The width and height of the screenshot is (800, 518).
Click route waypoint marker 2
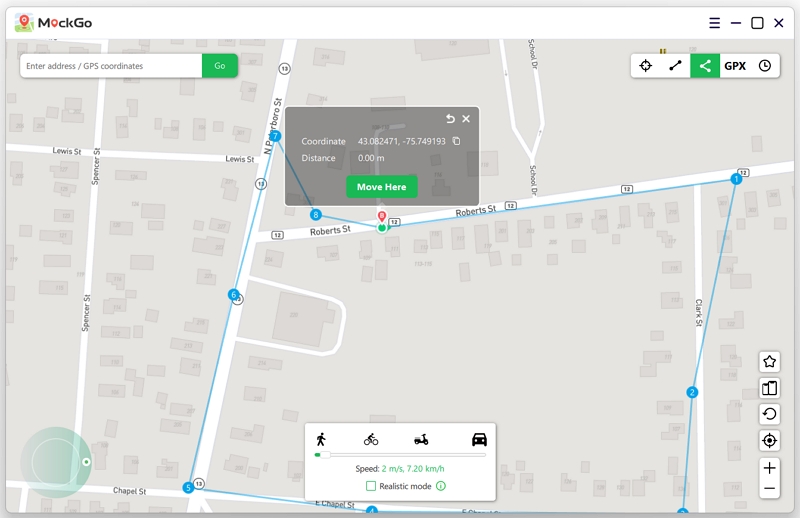pyautogui.click(x=692, y=392)
